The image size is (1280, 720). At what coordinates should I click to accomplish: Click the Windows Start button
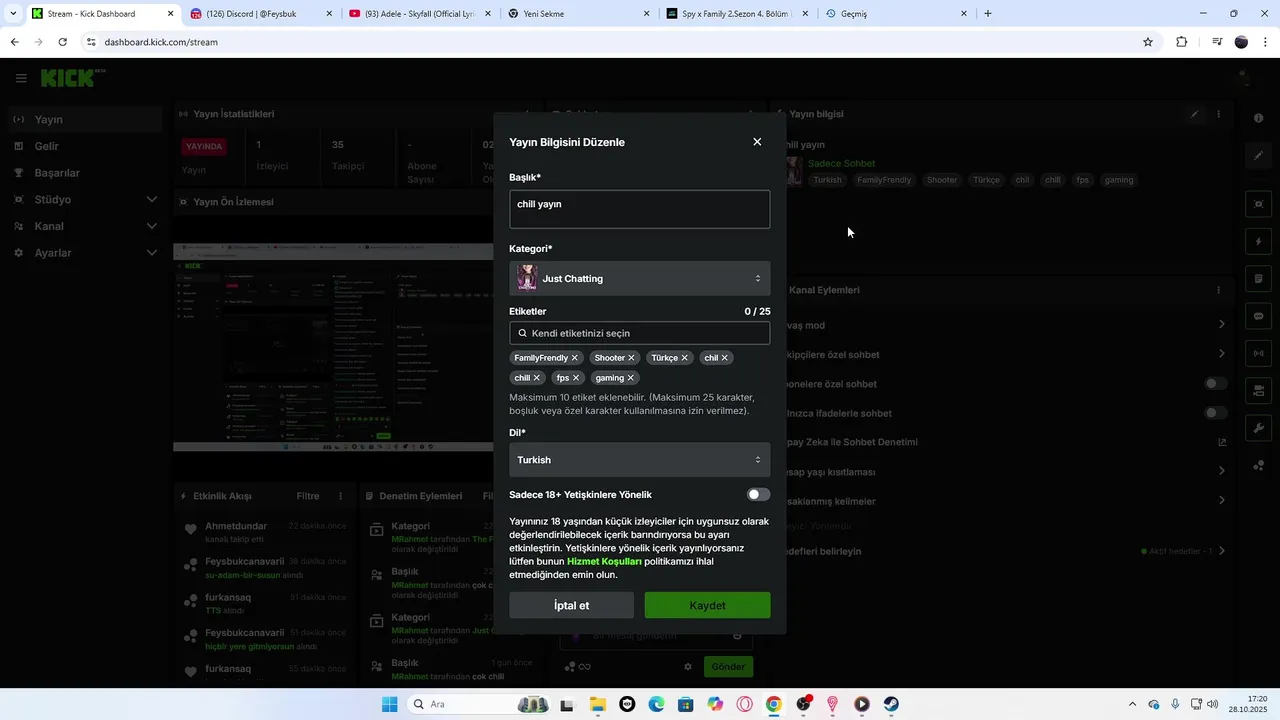pyautogui.click(x=390, y=704)
